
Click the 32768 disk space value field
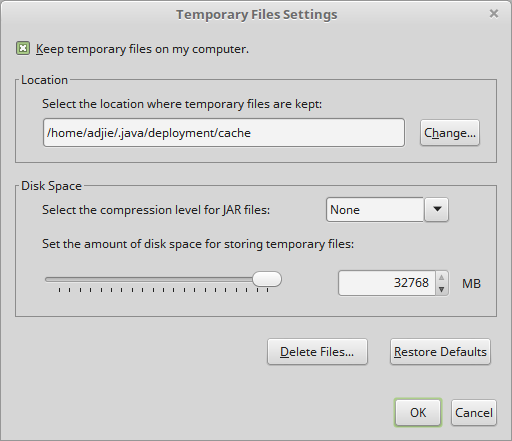[x=387, y=283]
